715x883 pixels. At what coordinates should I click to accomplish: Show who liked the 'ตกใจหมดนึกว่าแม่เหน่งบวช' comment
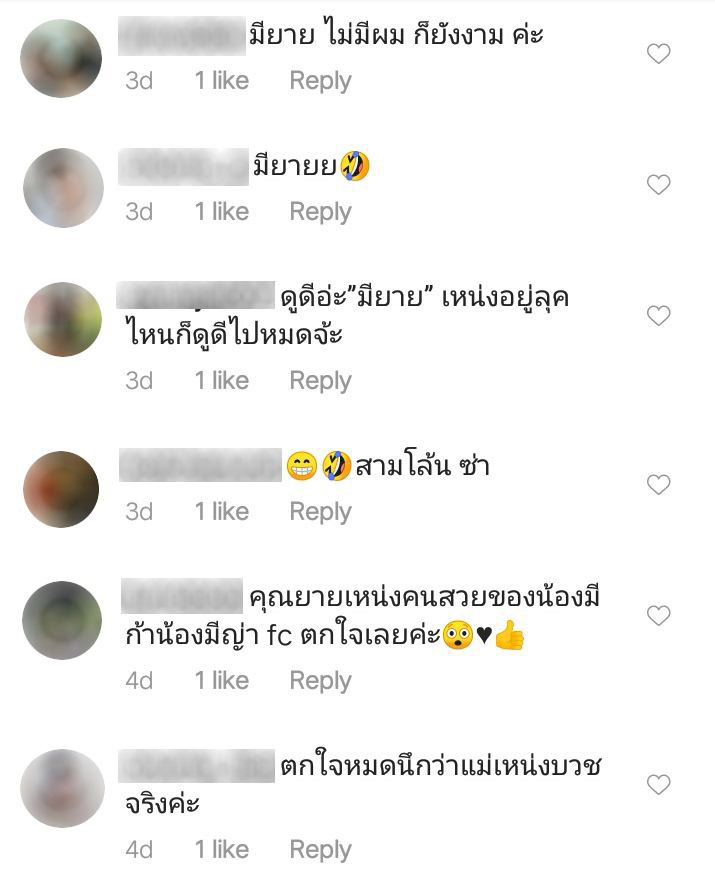222,850
